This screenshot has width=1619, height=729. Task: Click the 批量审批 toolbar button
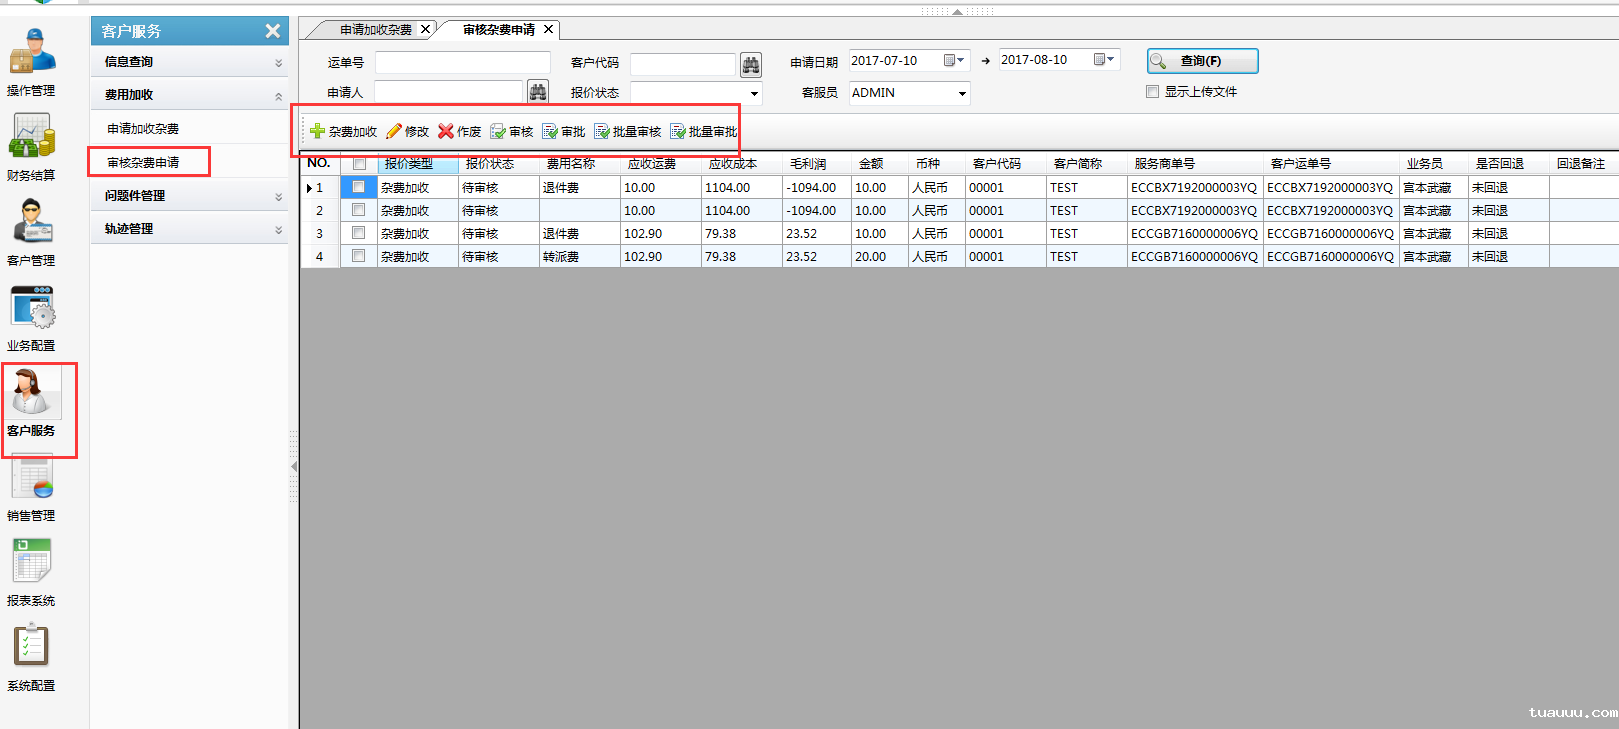tap(704, 131)
